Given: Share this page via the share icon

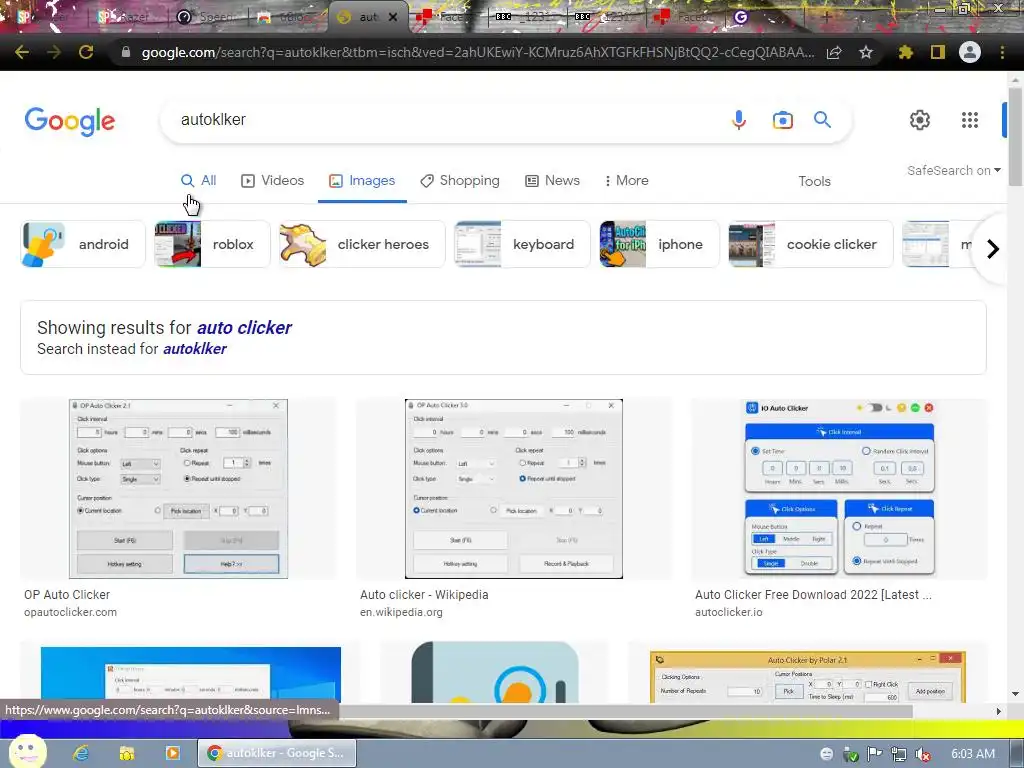Looking at the screenshot, I should pos(834,52).
